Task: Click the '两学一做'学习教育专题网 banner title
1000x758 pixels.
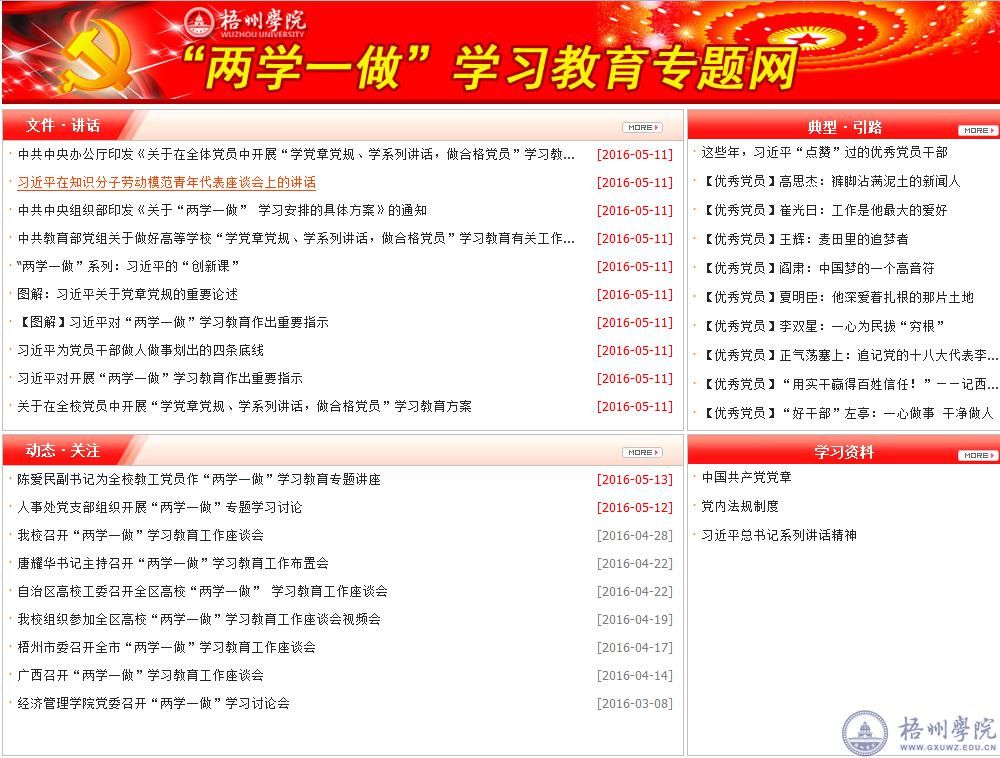Action: tap(490, 67)
